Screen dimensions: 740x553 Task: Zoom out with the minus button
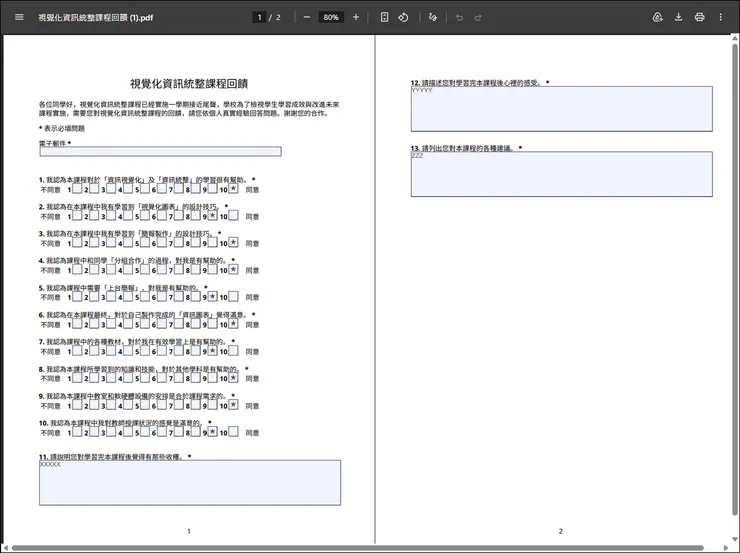(x=307, y=17)
